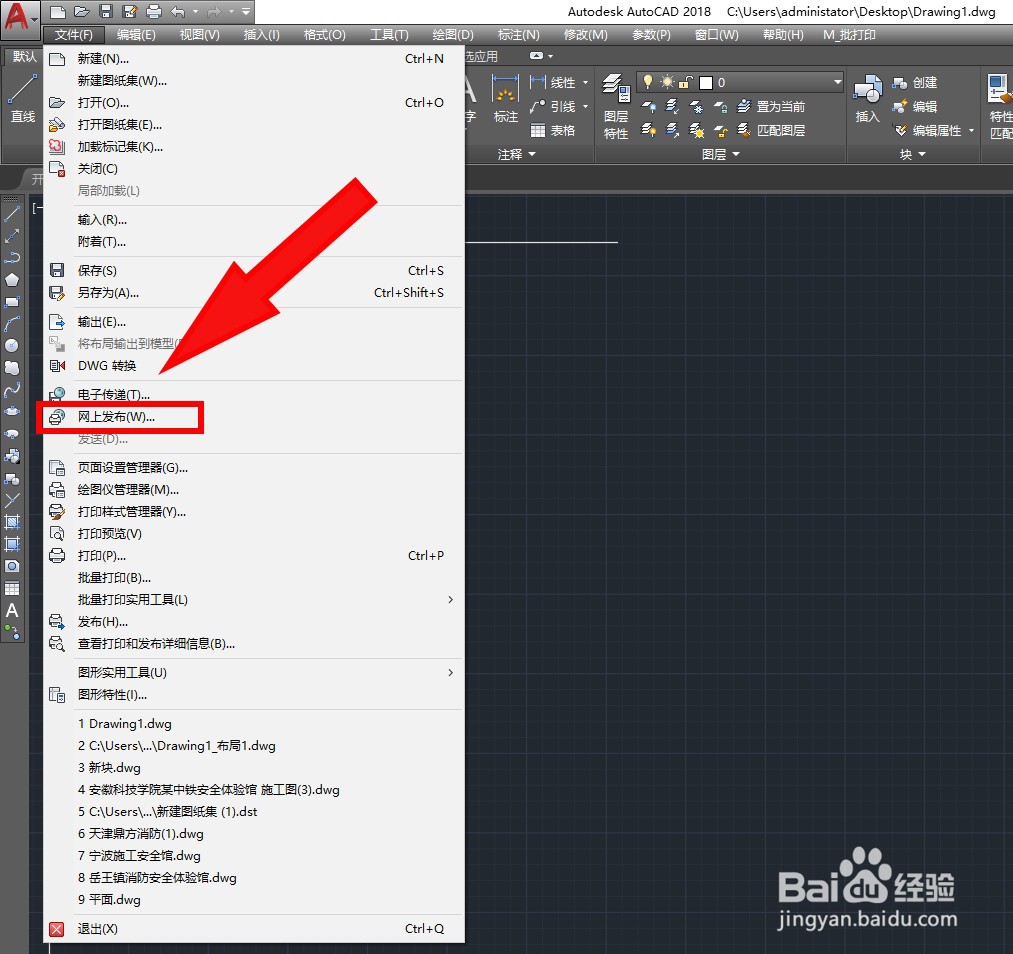
Task: Choose 退出(X) from File menu
Action: pyautogui.click(x=254, y=929)
